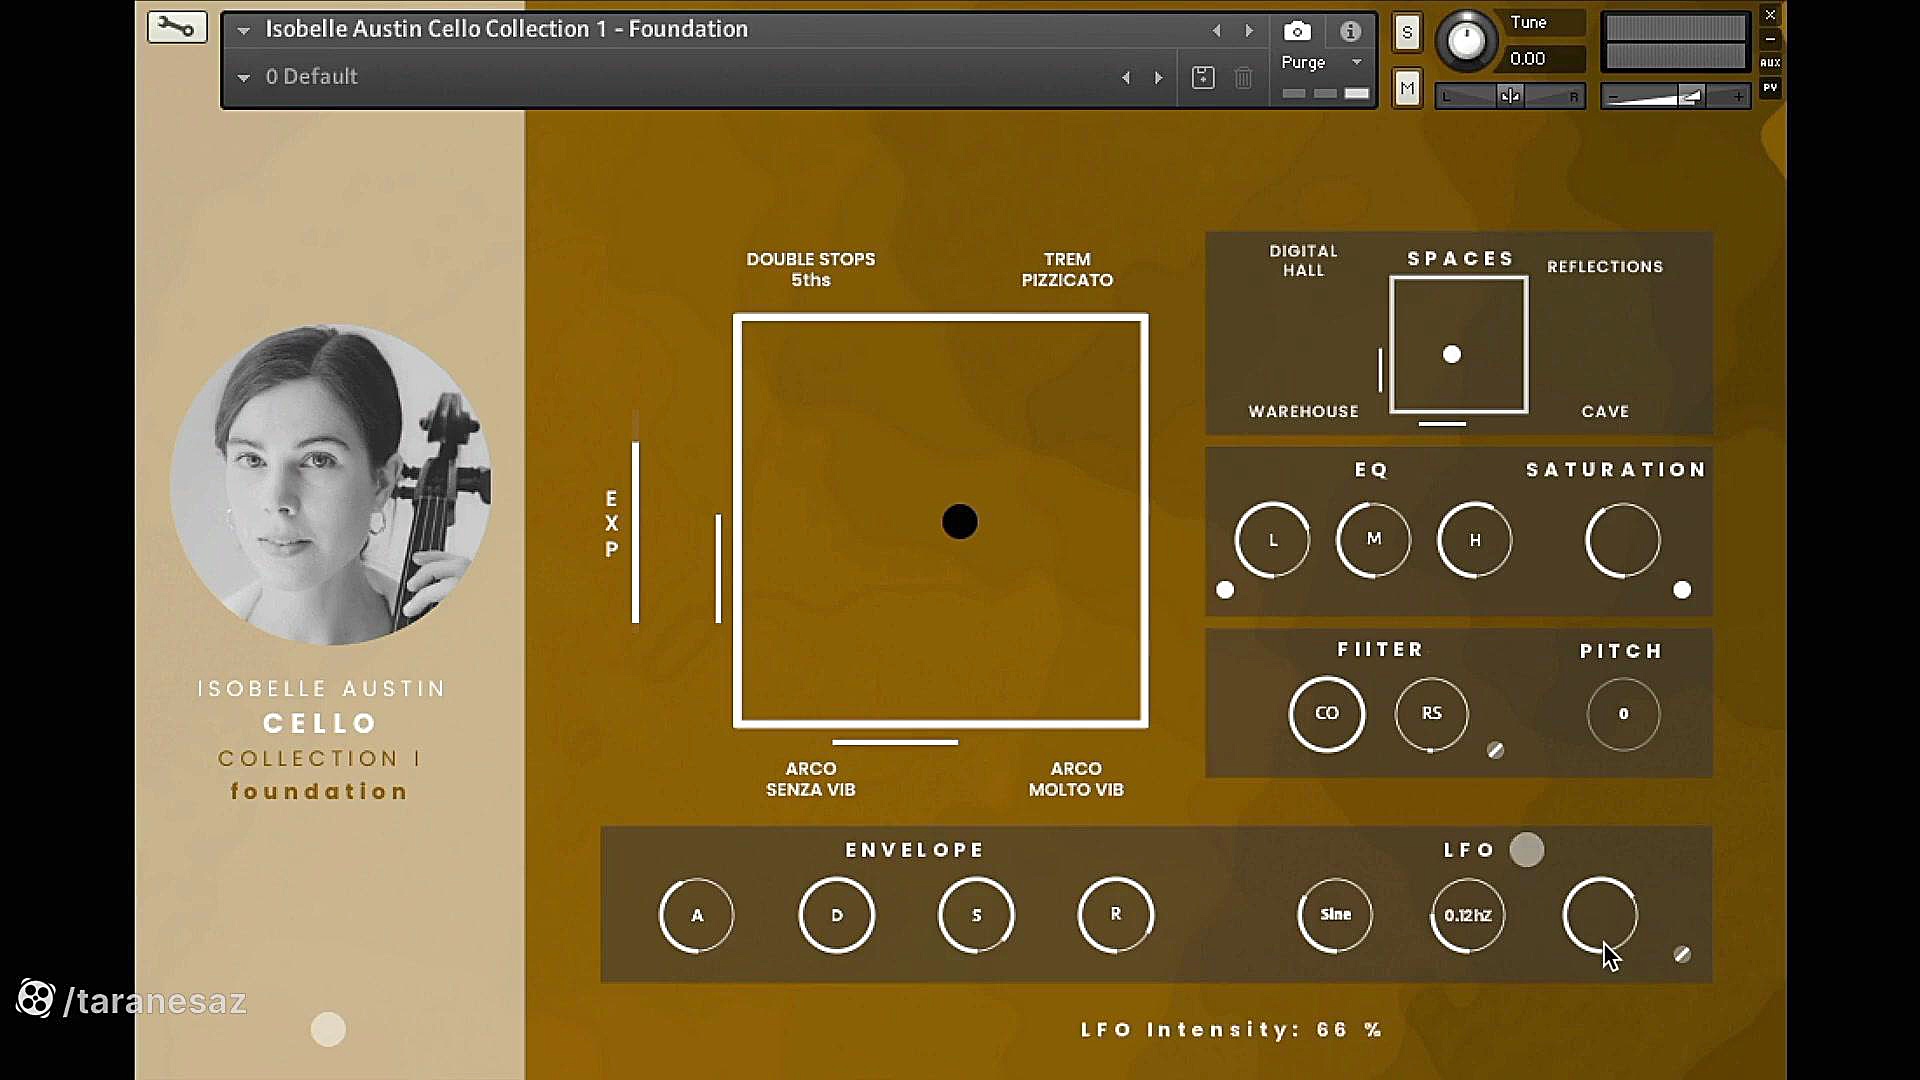Toggle the Mute M button
This screenshot has height=1080, width=1920.
point(1407,88)
